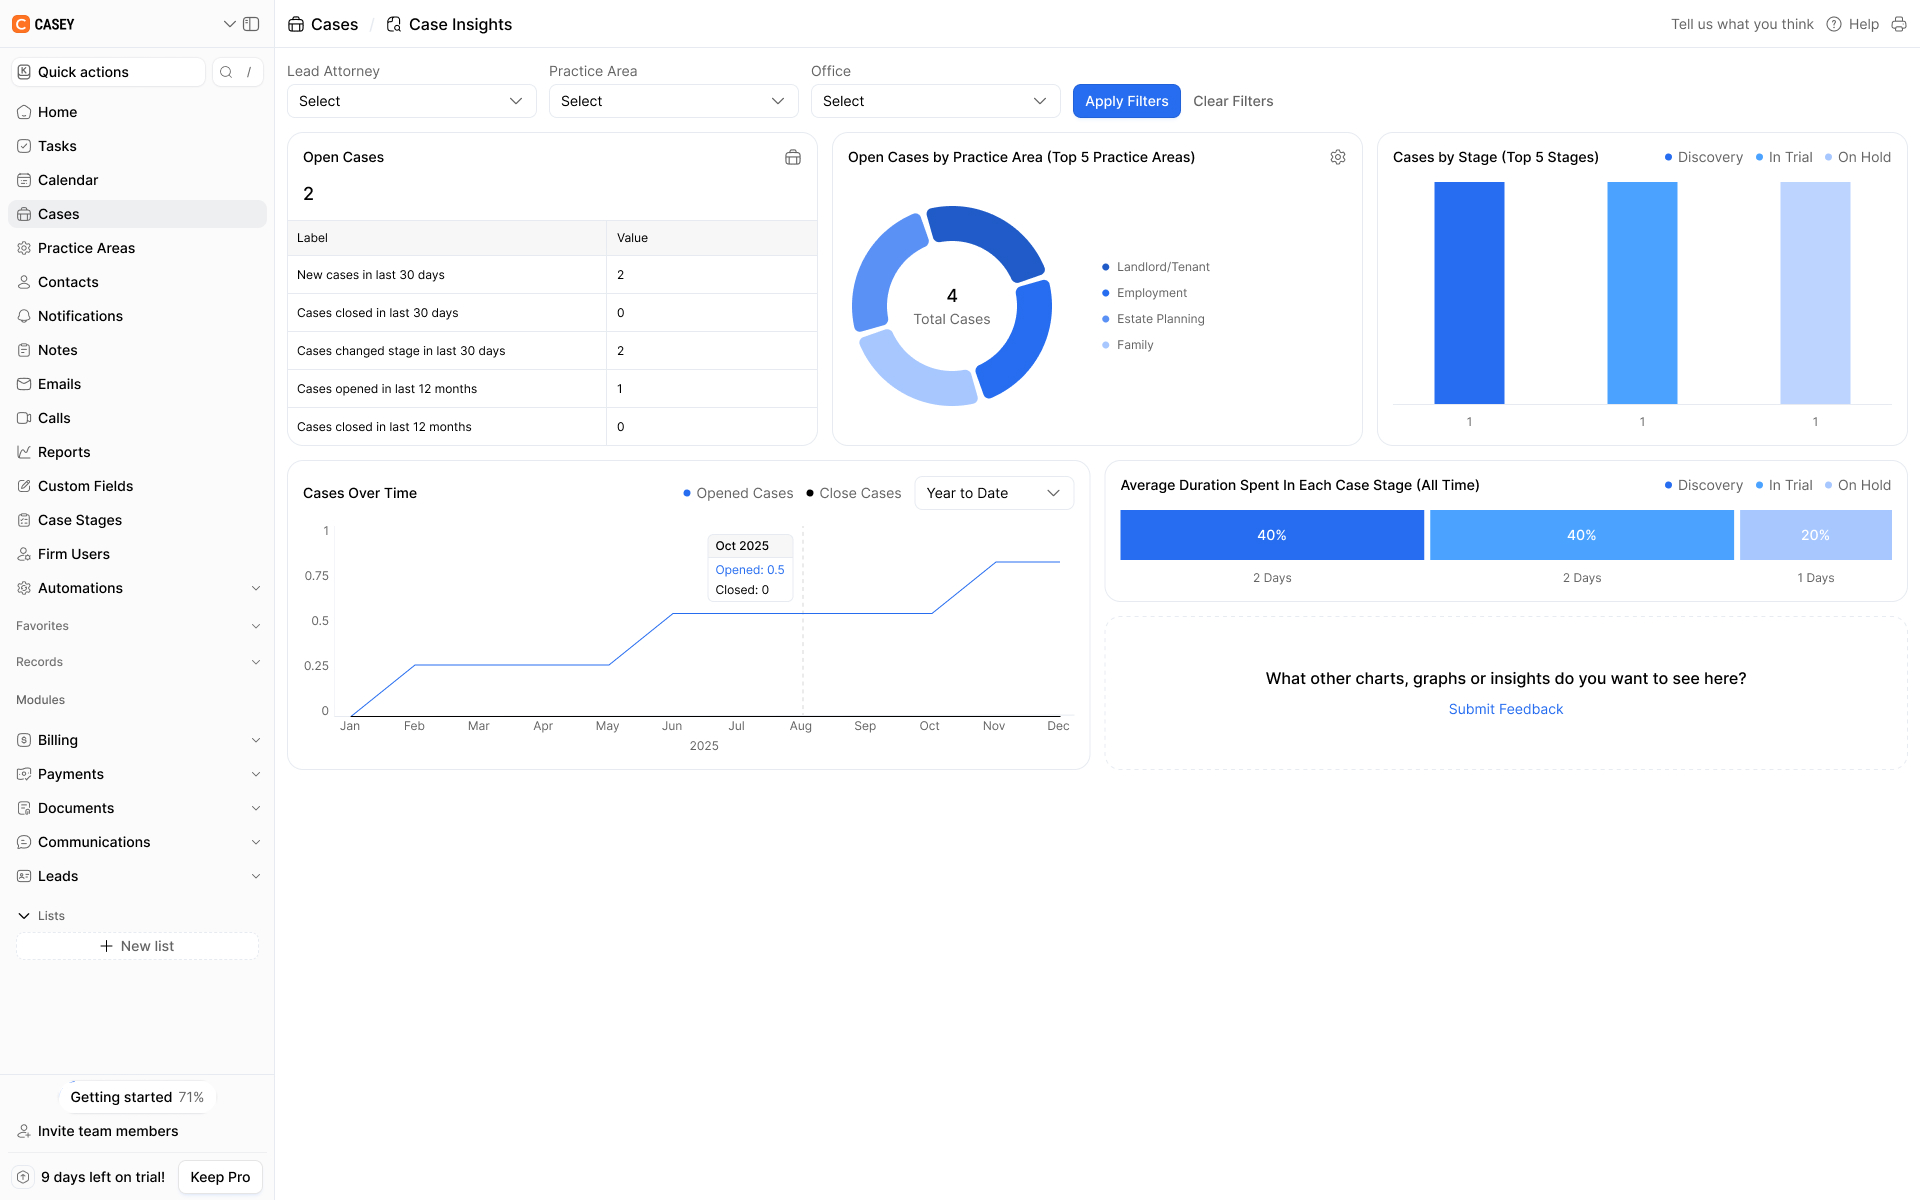
Task: Click the Firm Users icon
Action: pos(24,554)
